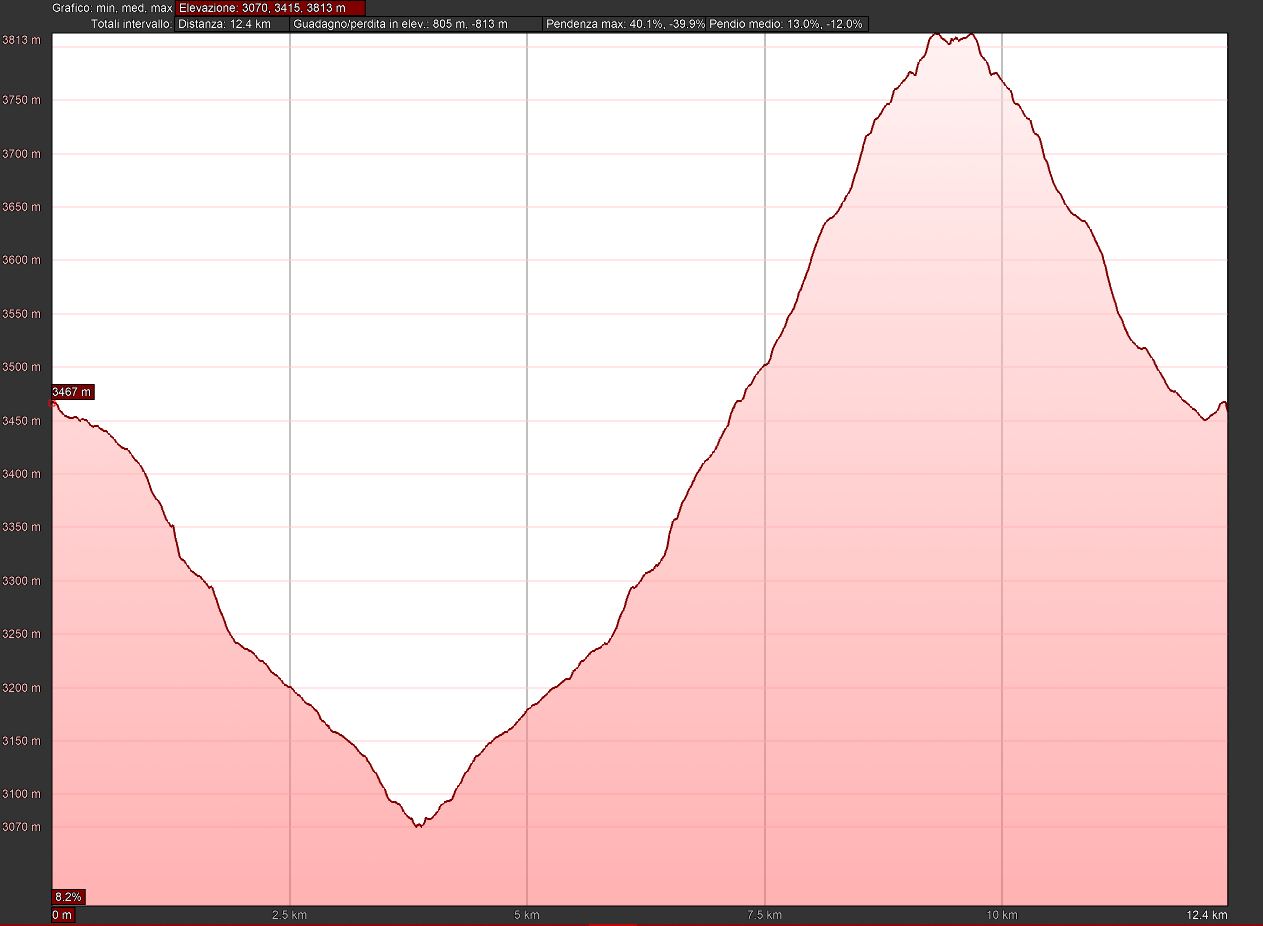Click the Pendenza max 40.1% readout

click(626, 24)
